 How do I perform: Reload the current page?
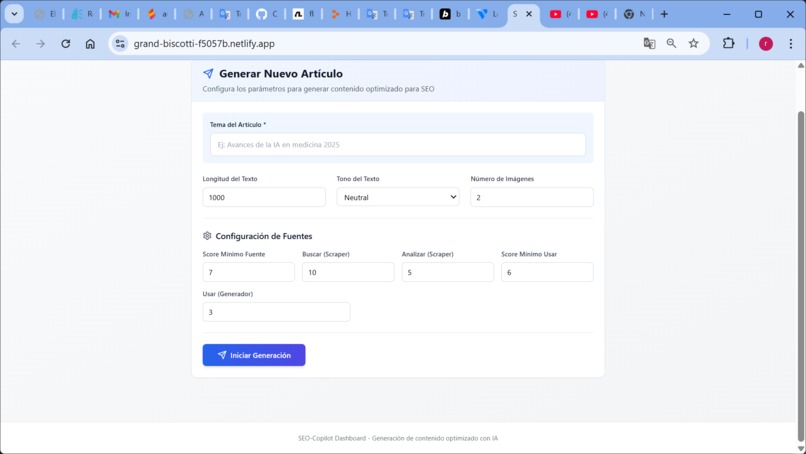65,44
